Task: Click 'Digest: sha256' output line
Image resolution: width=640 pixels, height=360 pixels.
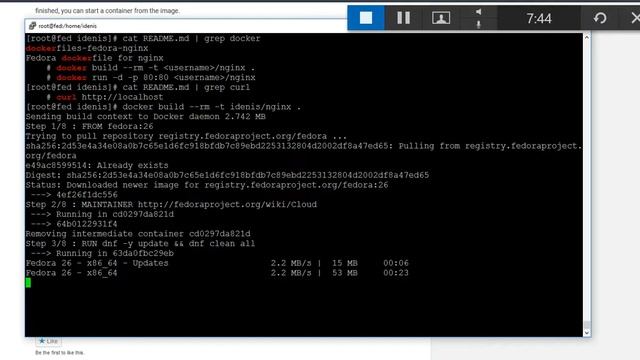Action: click(x=227, y=175)
